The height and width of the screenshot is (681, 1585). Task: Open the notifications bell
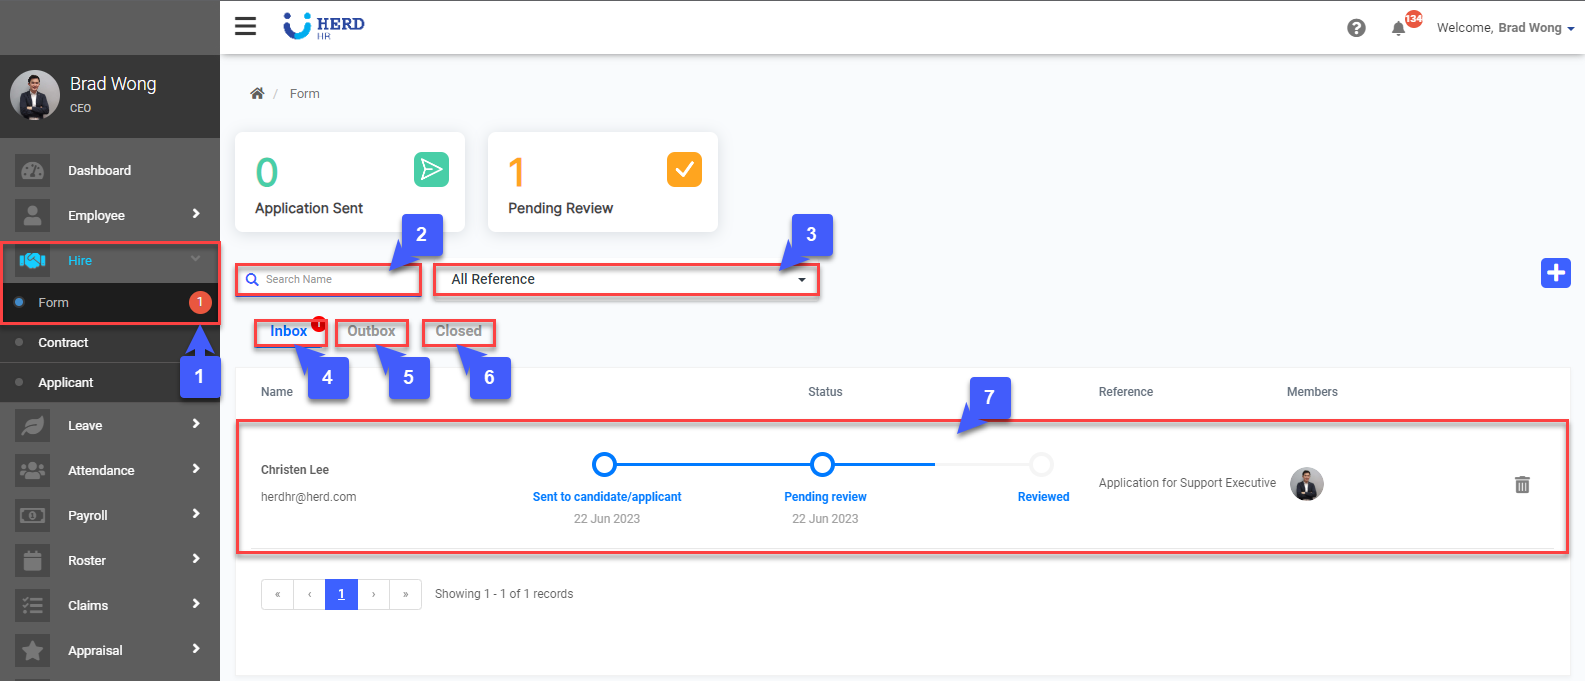pos(1398,28)
